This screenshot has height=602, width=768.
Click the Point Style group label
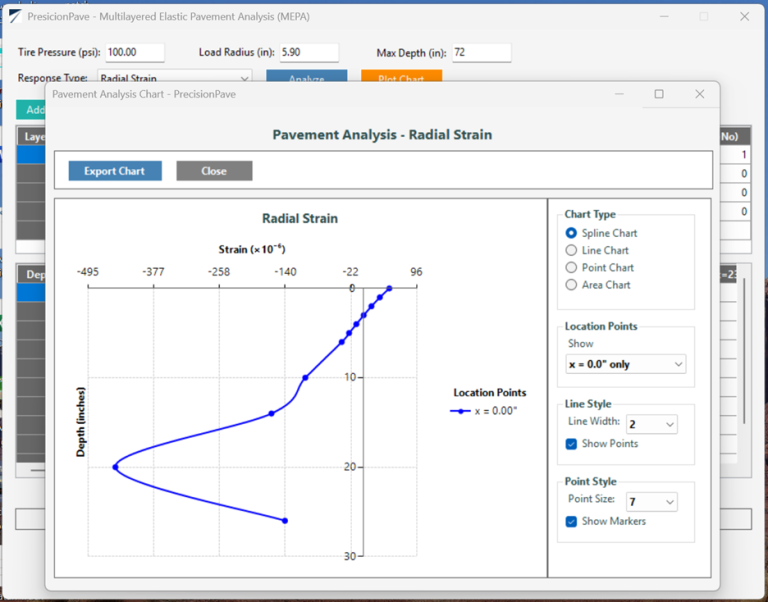pyautogui.click(x=590, y=482)
